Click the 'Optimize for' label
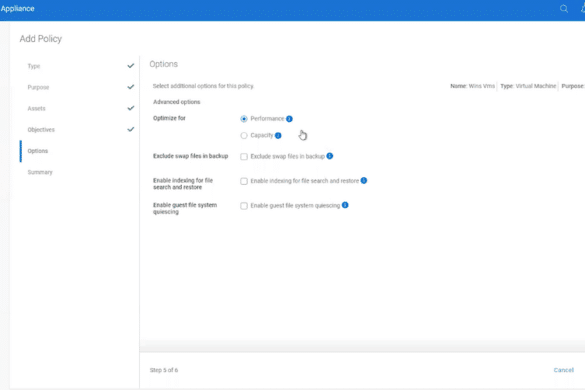Screen dimensions: 585x390 tap(169, 118)
